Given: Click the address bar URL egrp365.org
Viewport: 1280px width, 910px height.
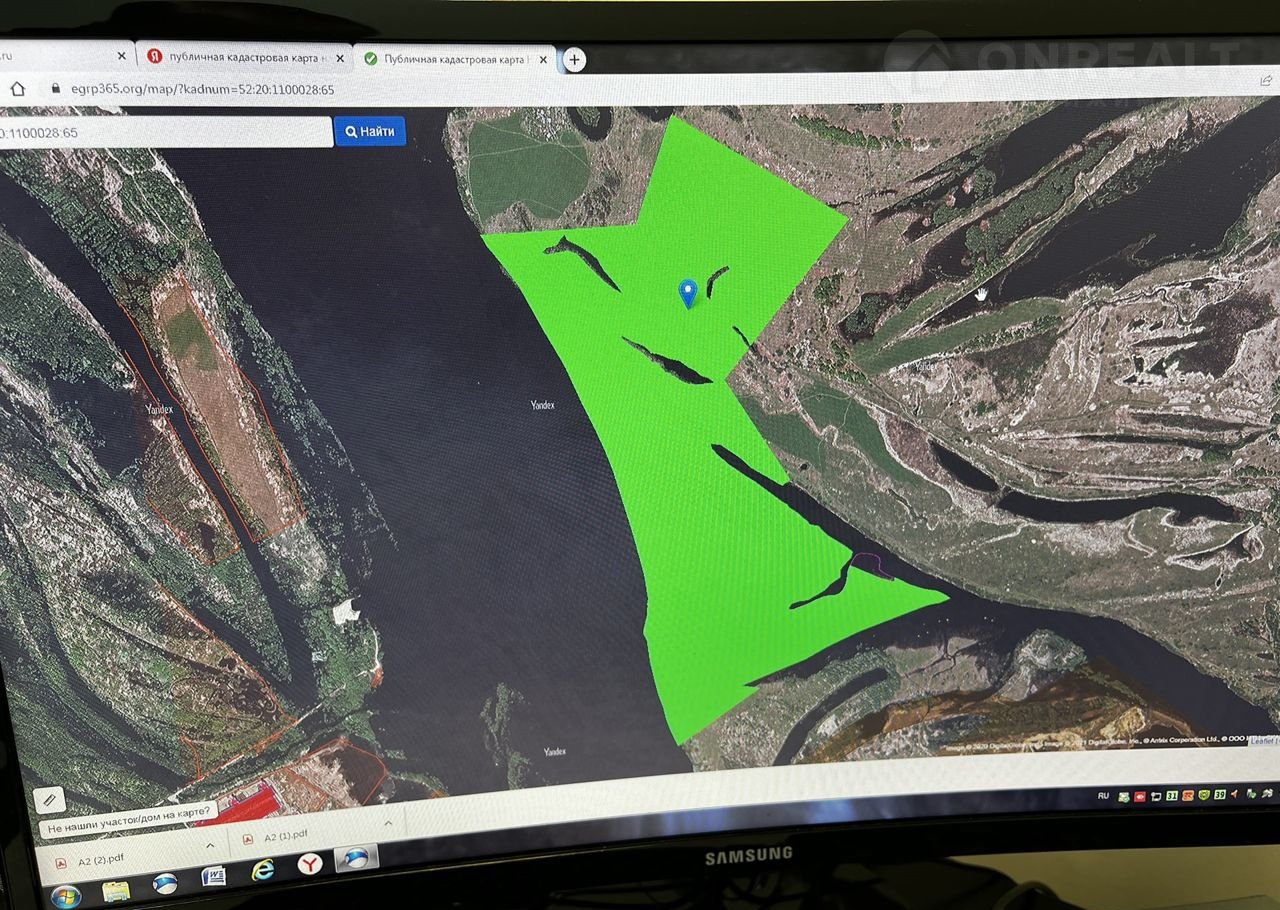Looking at the screenshot, I should (x=200, y=89).
